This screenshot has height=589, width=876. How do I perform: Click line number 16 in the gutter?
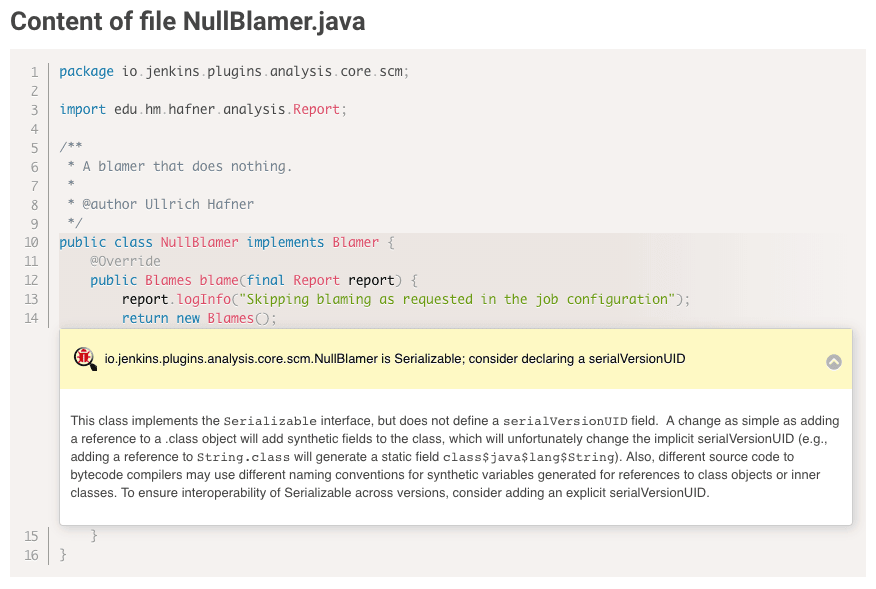[x=31, y=554]
